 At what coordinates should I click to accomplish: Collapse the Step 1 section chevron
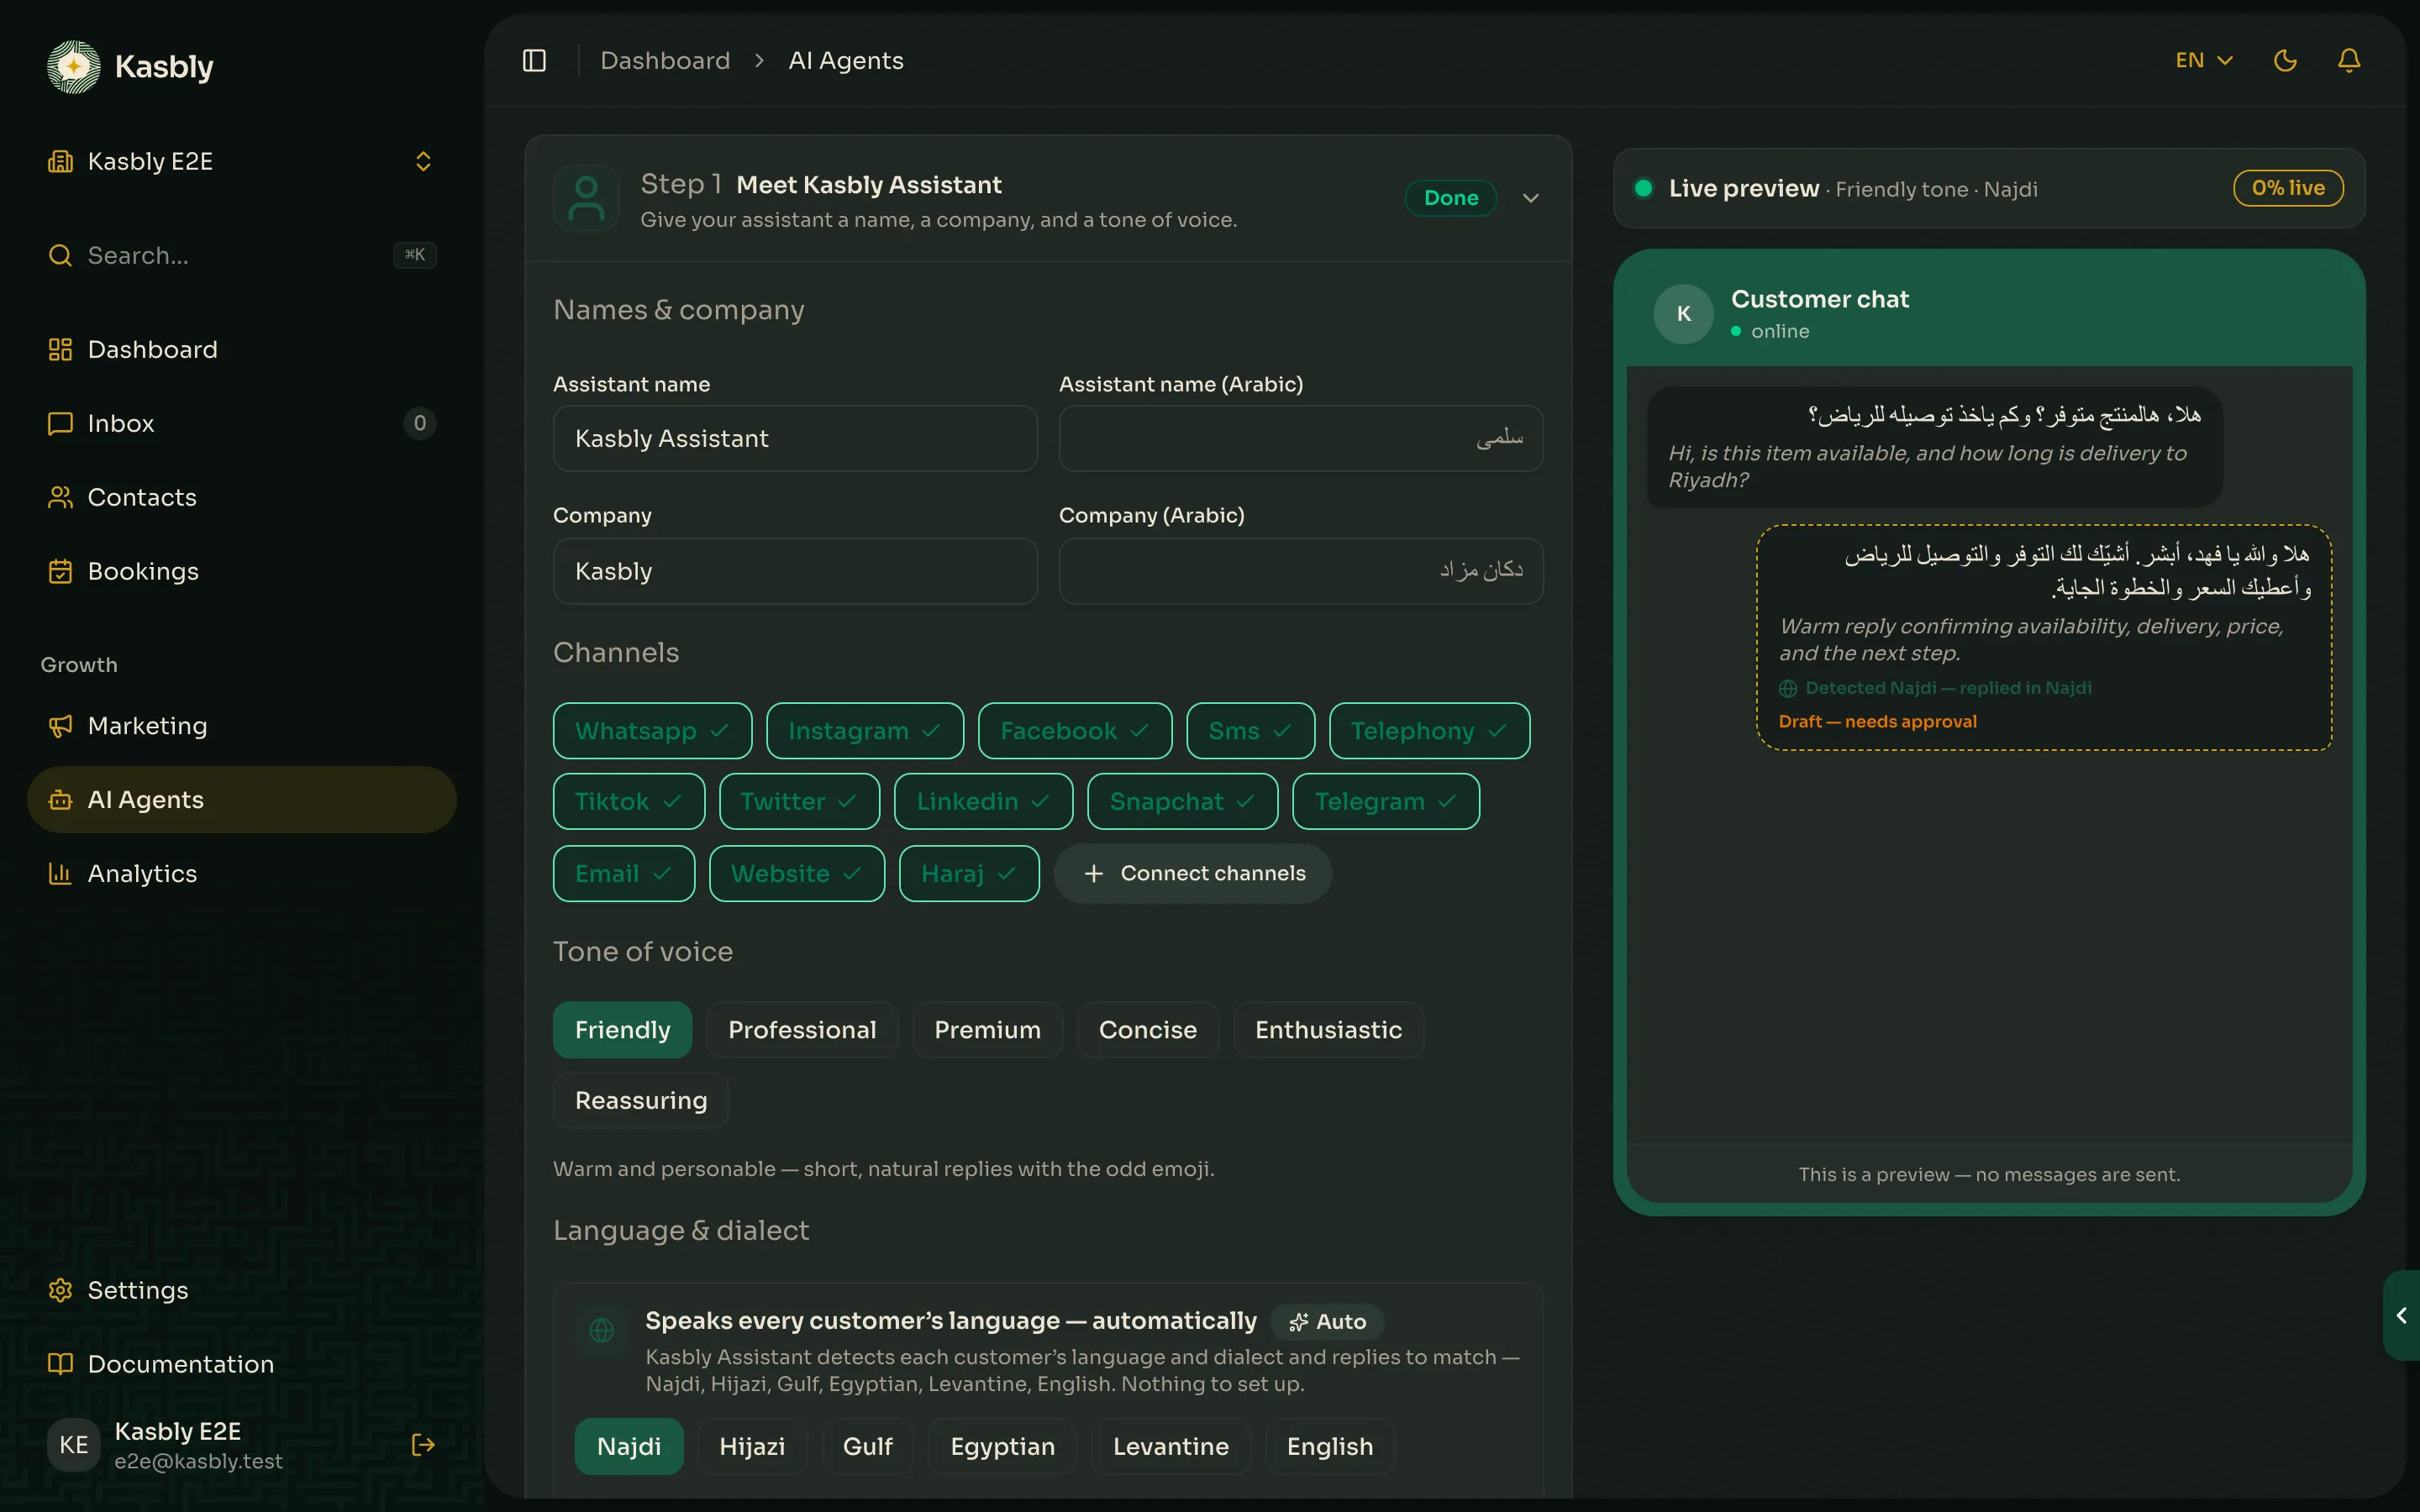1530,198
